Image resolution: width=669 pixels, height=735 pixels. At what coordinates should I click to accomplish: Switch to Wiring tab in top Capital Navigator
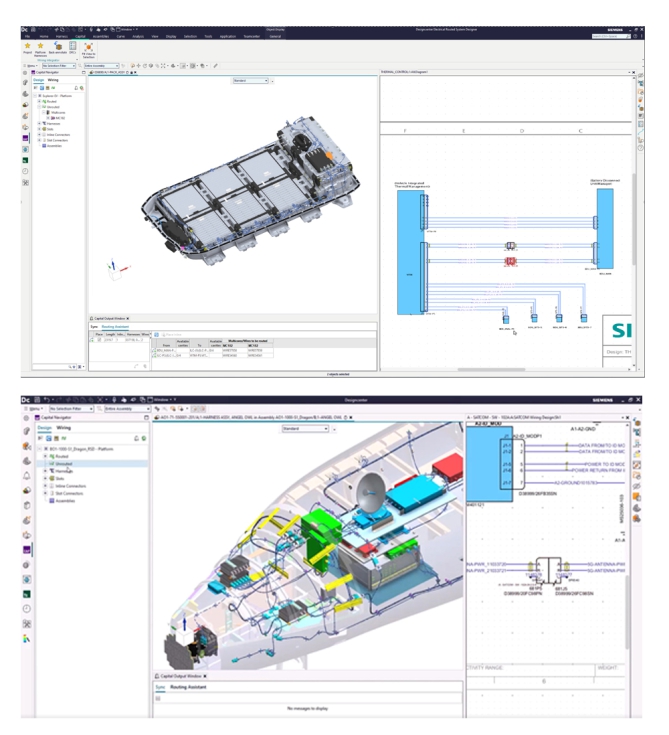[53, 80]
